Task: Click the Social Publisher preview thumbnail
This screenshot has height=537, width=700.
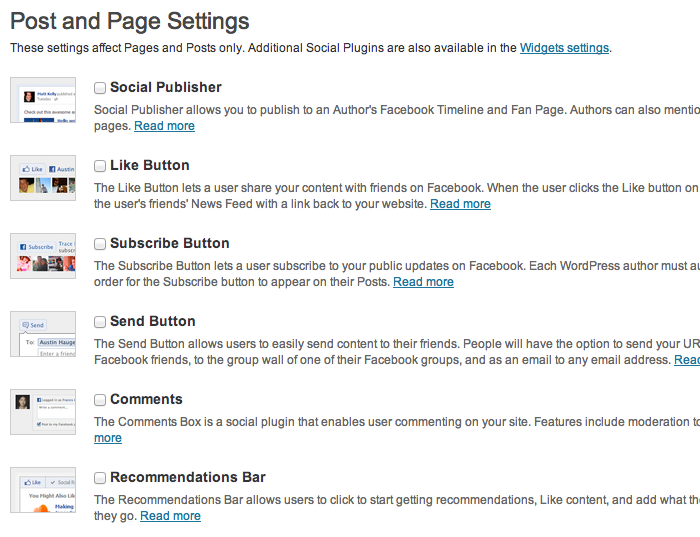Action: (43, 100)
